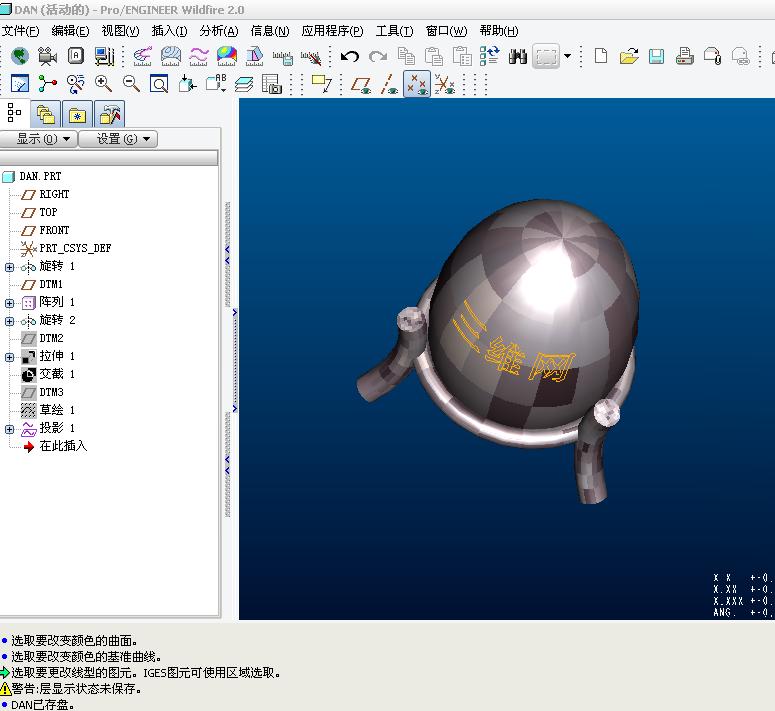Expand the 投影 1 feature node
The height and width of the screenshot is (711, 775).
click(x=9, y=429)
